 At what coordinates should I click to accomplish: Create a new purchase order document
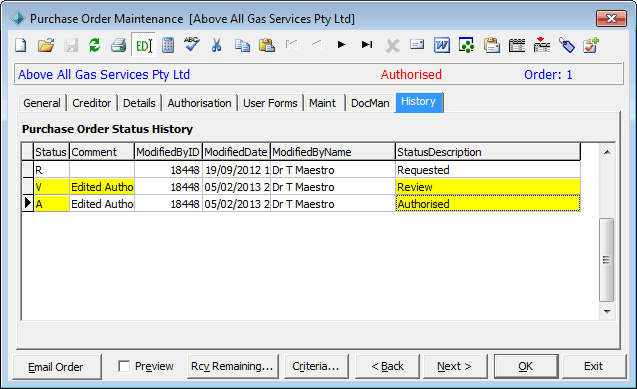tap(21, 45)
